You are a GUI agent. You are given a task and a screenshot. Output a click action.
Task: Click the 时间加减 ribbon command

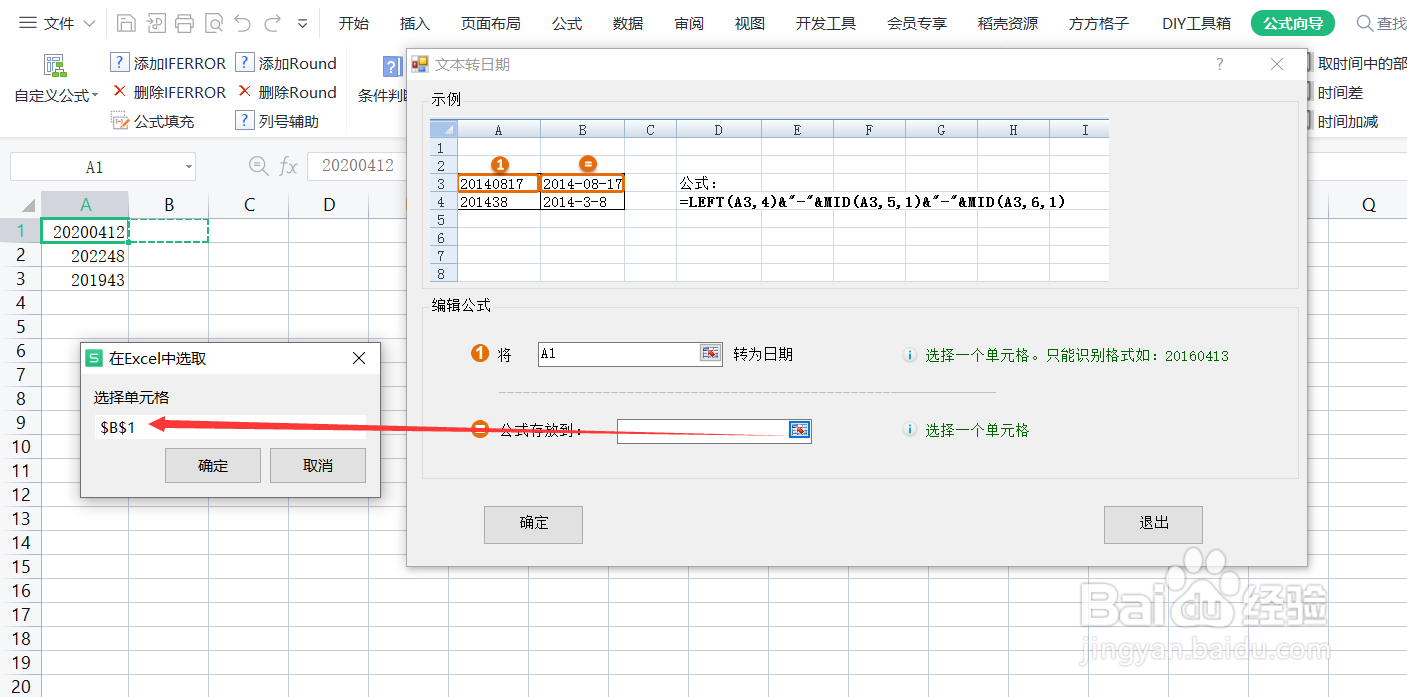pos(1347,121)
